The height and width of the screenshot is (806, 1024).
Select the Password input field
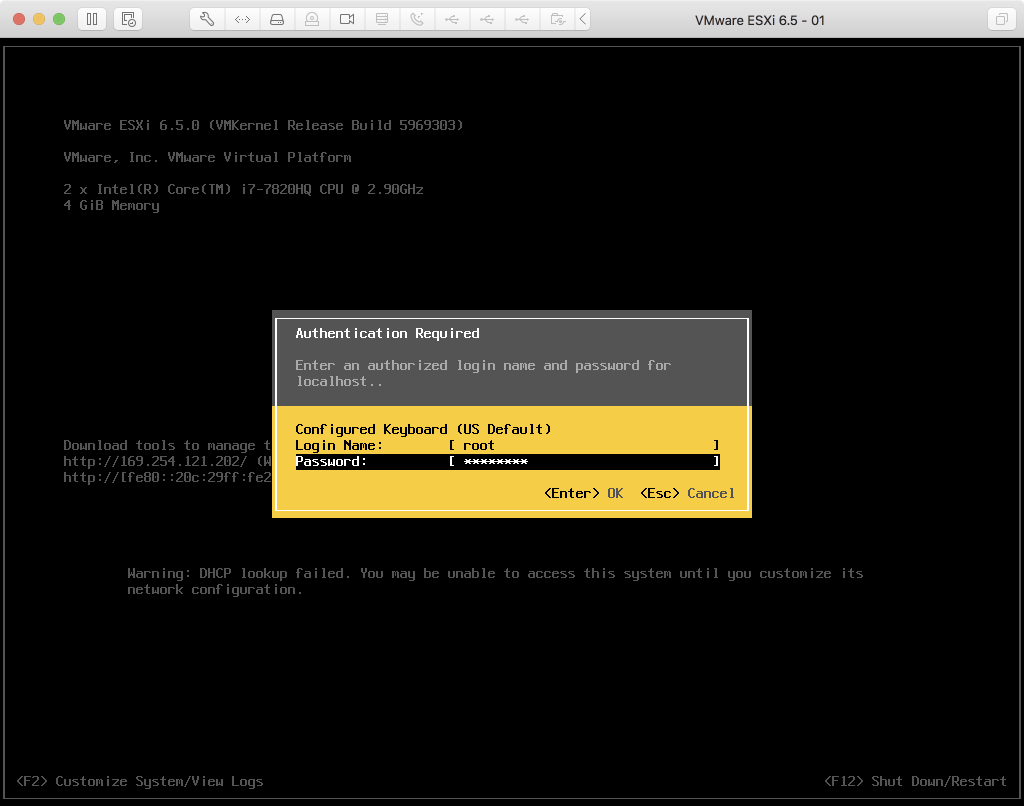(584, 461)
